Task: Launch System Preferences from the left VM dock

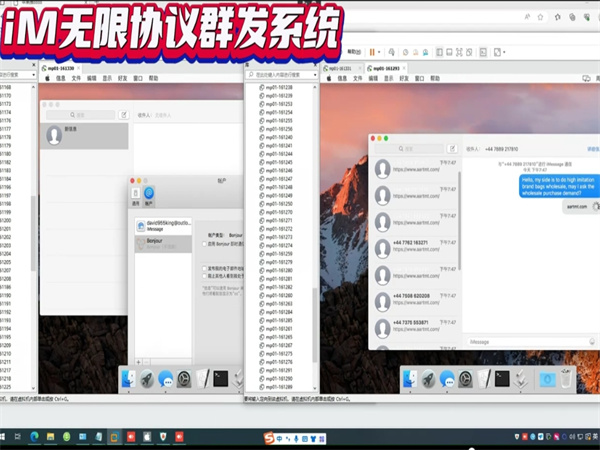Action: coord(185,378)
